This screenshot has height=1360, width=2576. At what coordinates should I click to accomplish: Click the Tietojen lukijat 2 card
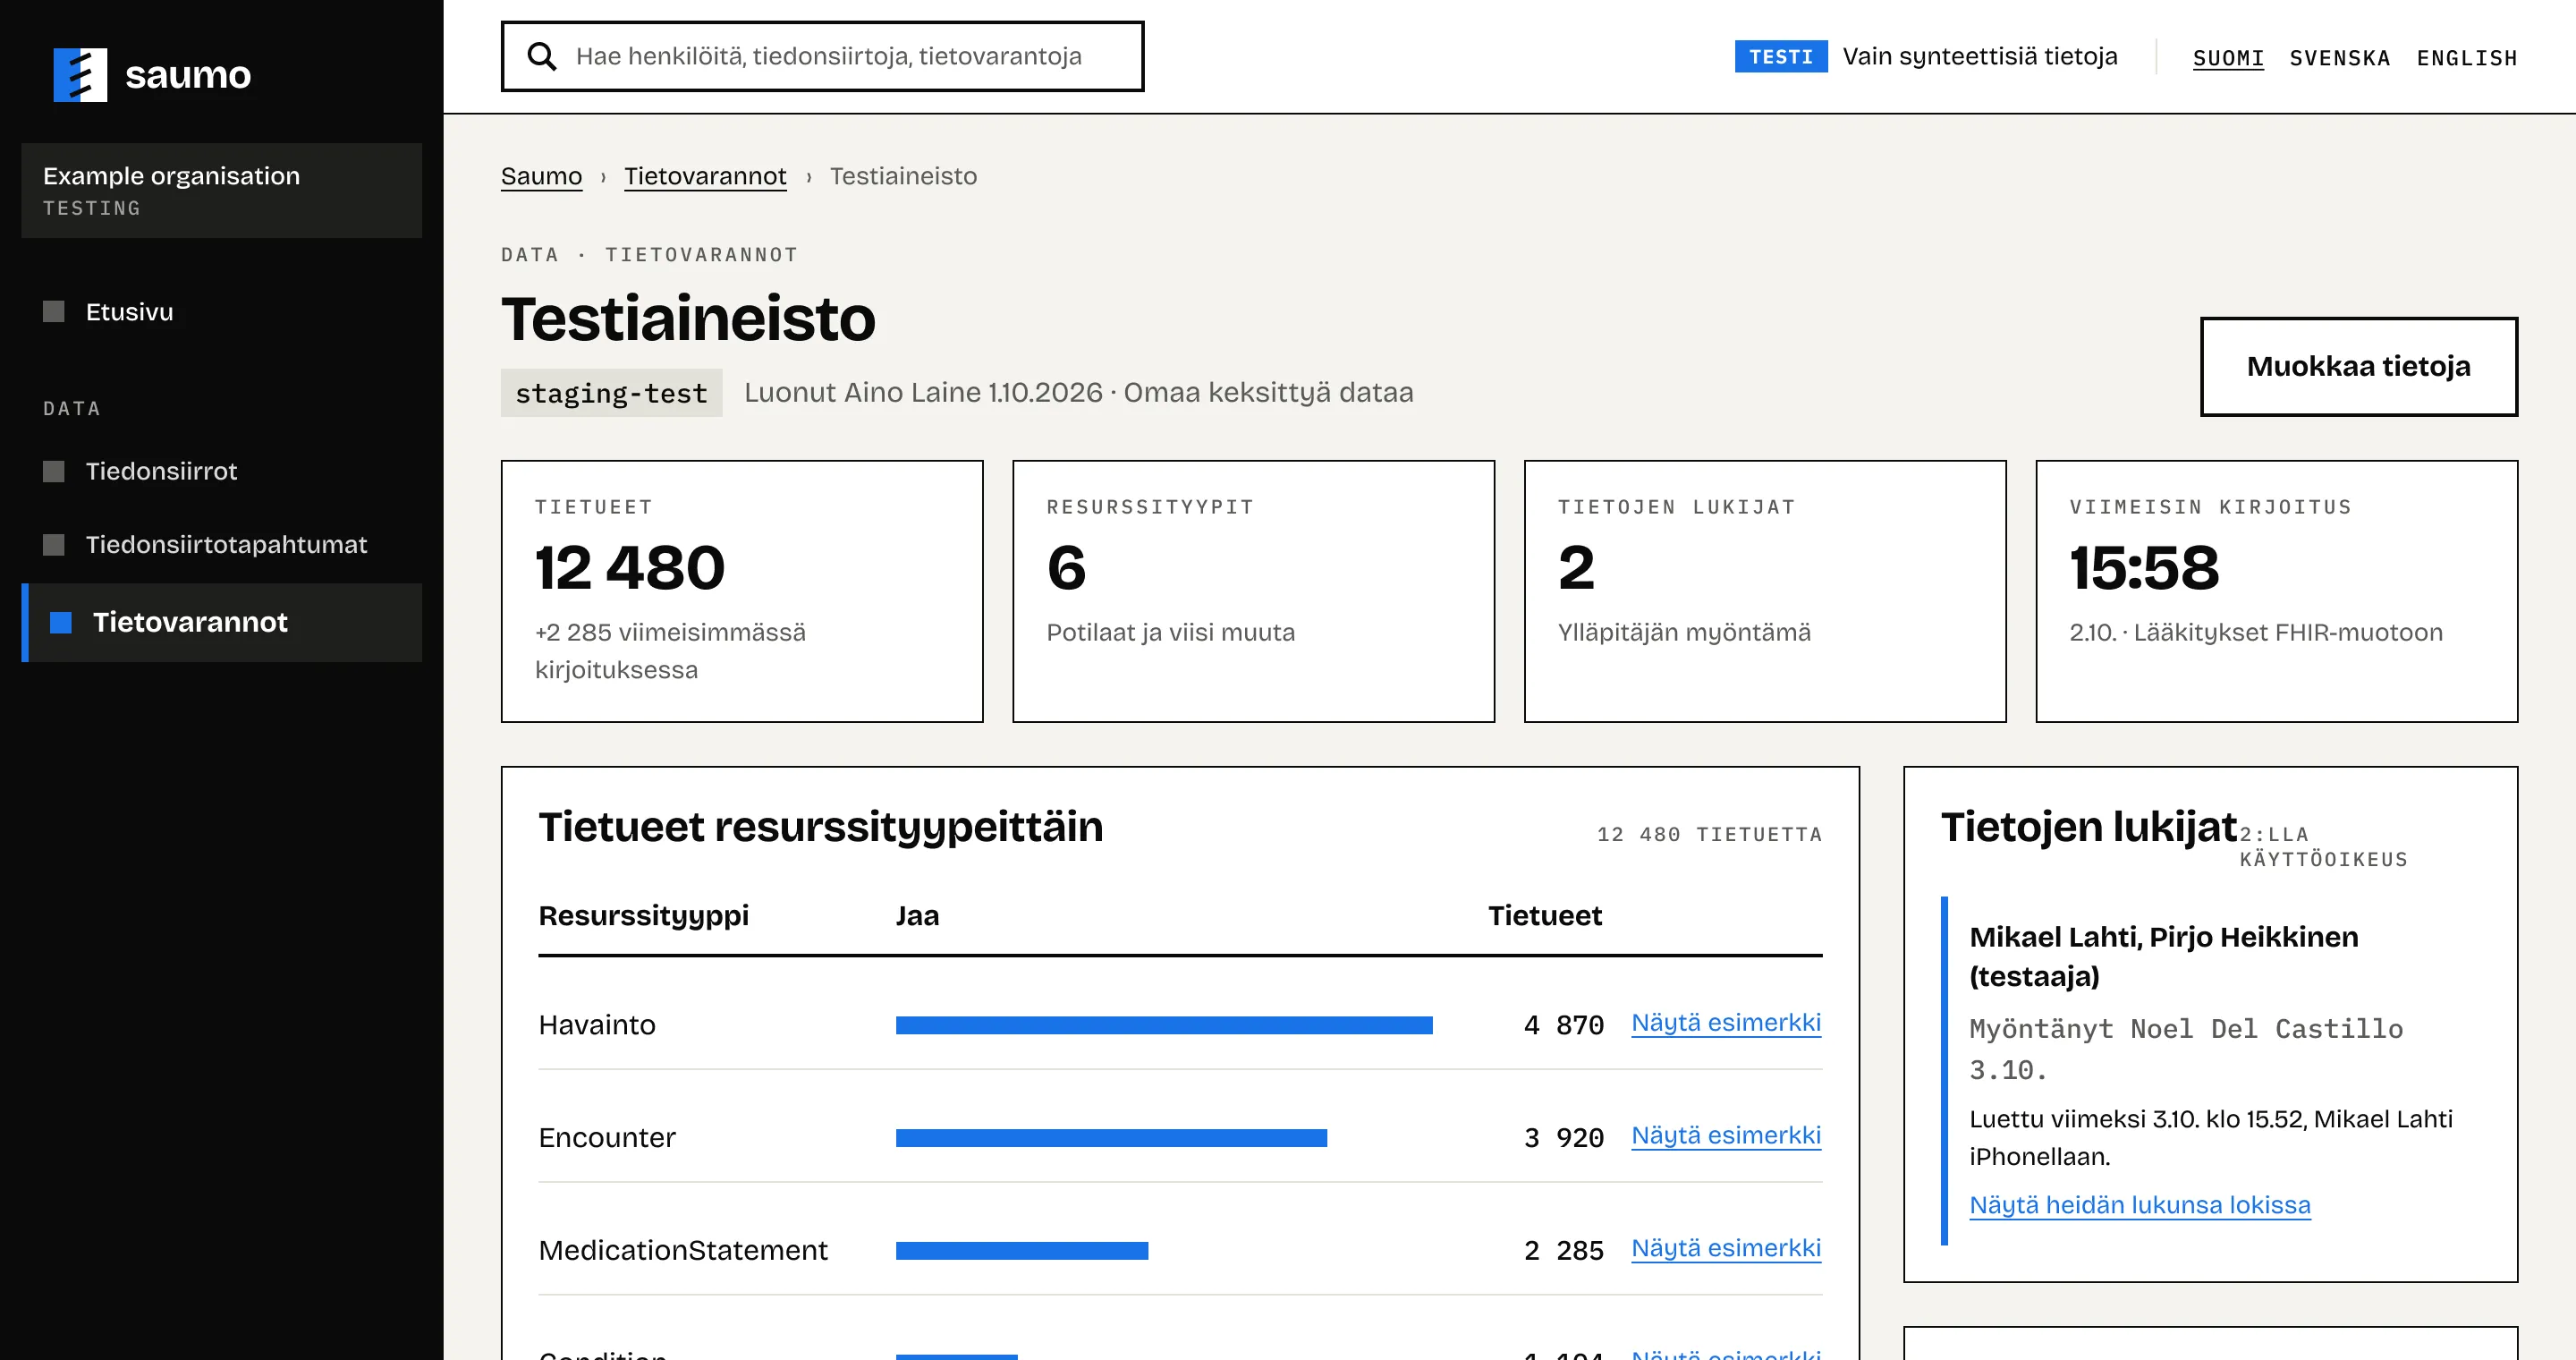[1765, 591]
